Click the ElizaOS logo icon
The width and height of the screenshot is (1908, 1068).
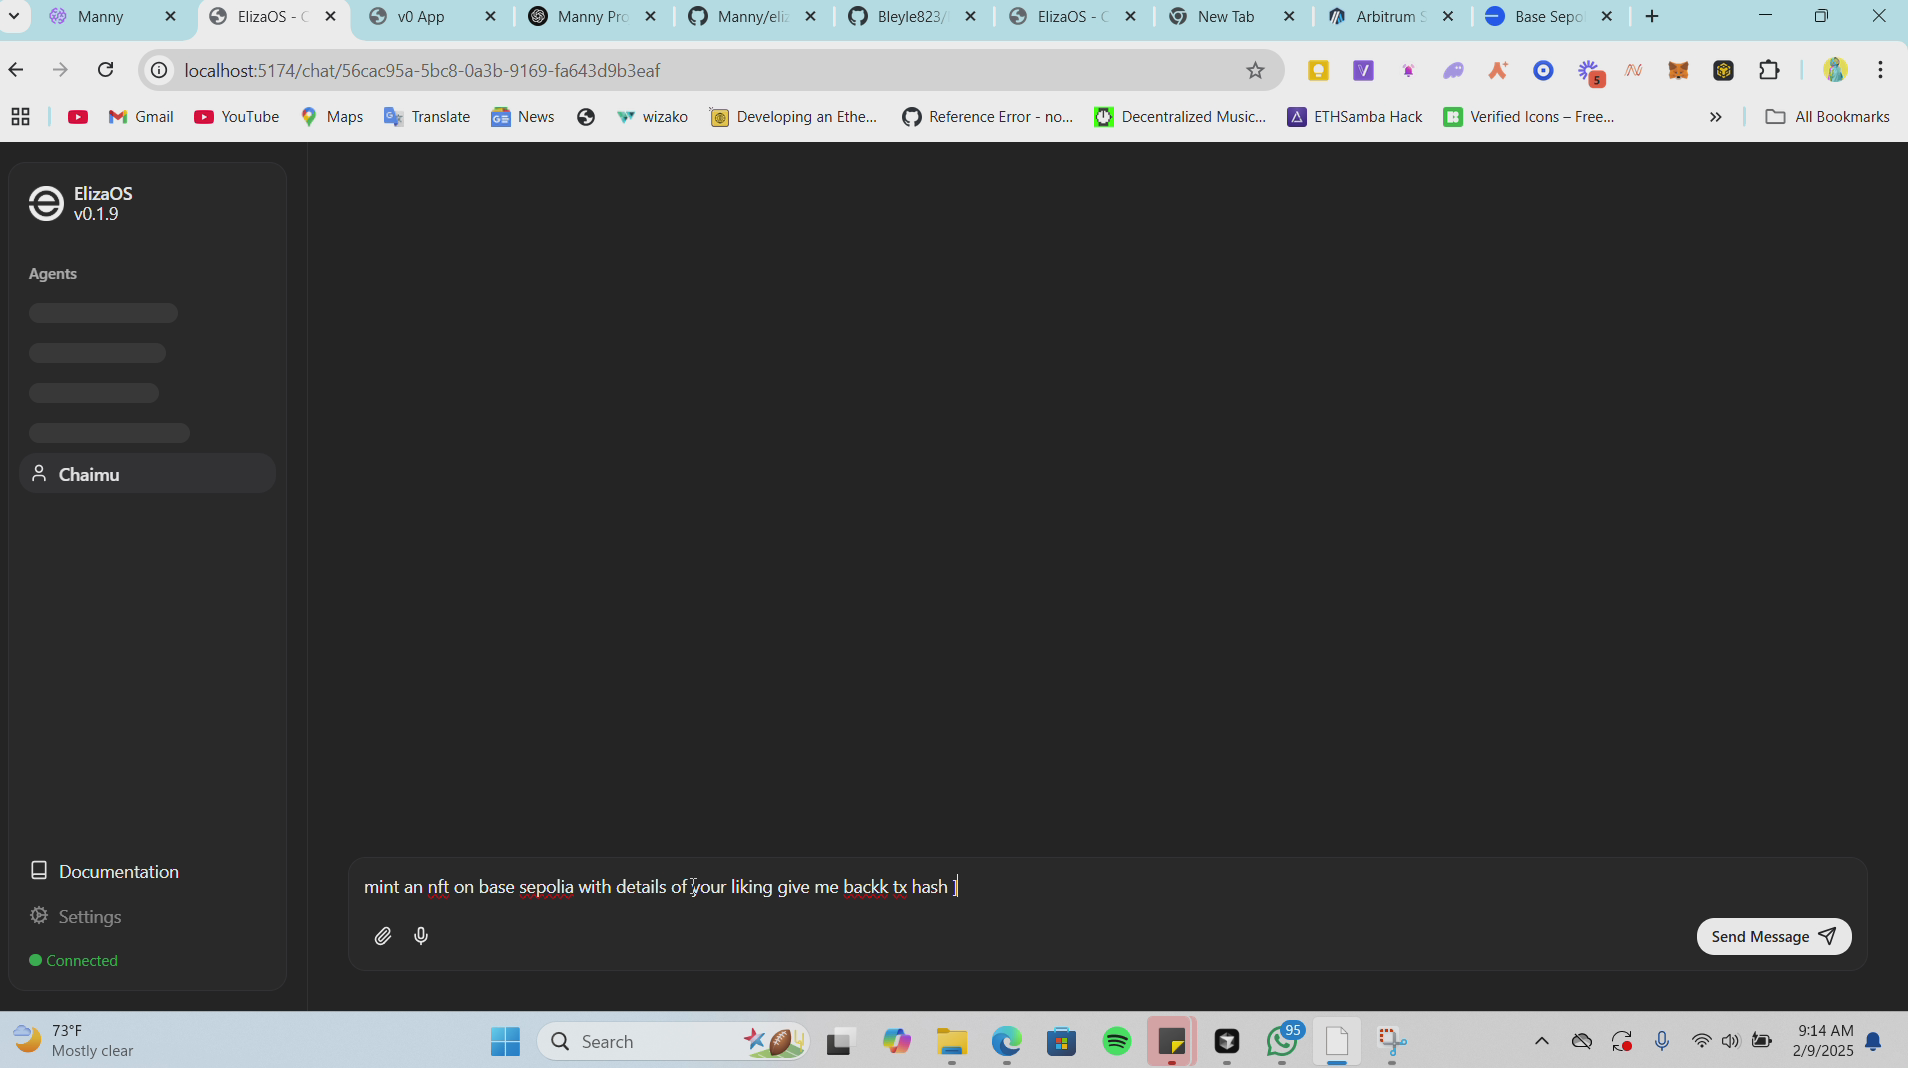[46, 203]
